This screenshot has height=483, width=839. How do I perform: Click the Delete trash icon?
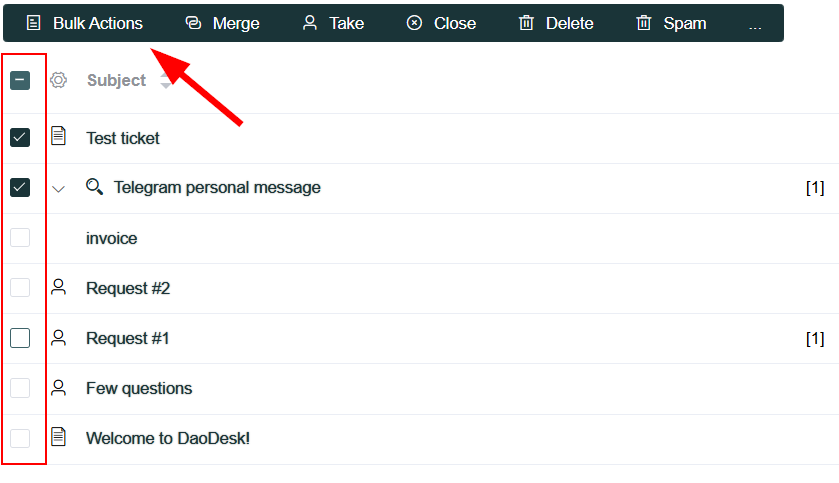point(527,23)
